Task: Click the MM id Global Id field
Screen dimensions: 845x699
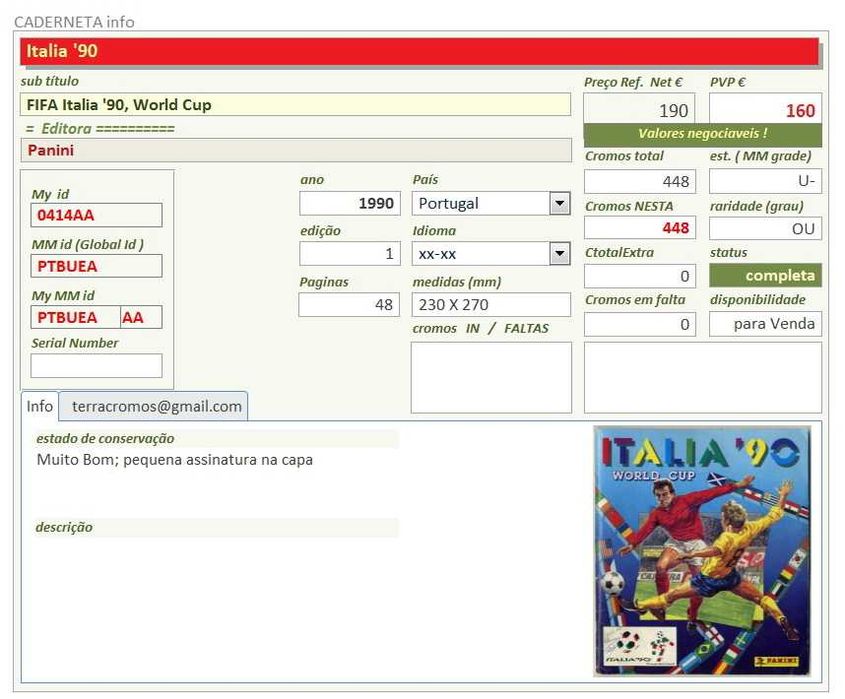Action: pos(96,266)
